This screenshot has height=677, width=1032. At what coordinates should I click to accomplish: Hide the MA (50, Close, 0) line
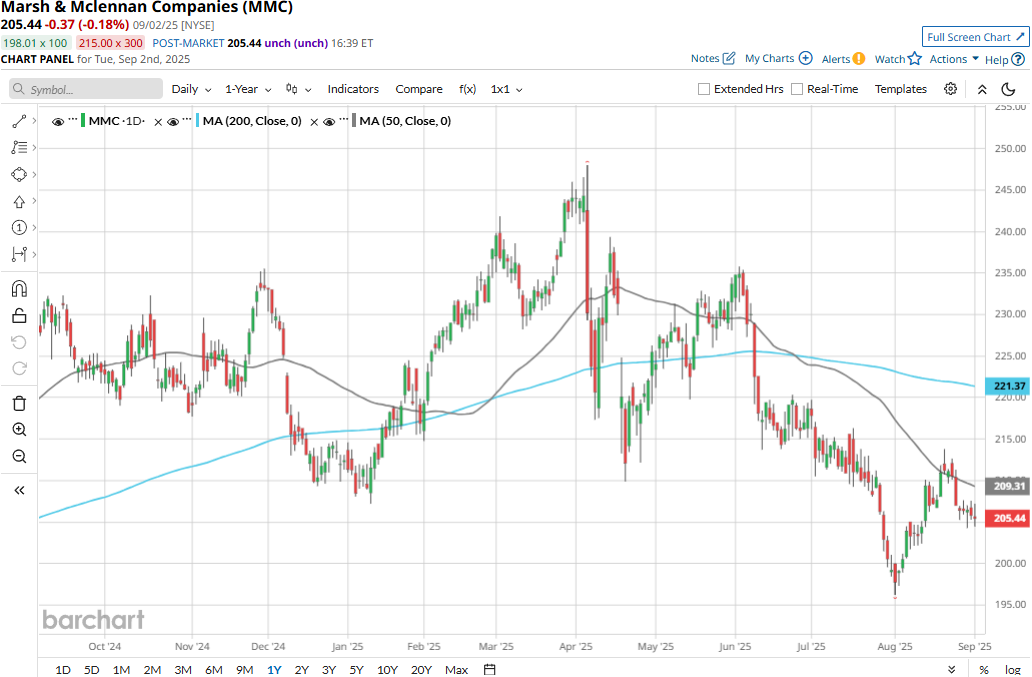coord(329,122)
